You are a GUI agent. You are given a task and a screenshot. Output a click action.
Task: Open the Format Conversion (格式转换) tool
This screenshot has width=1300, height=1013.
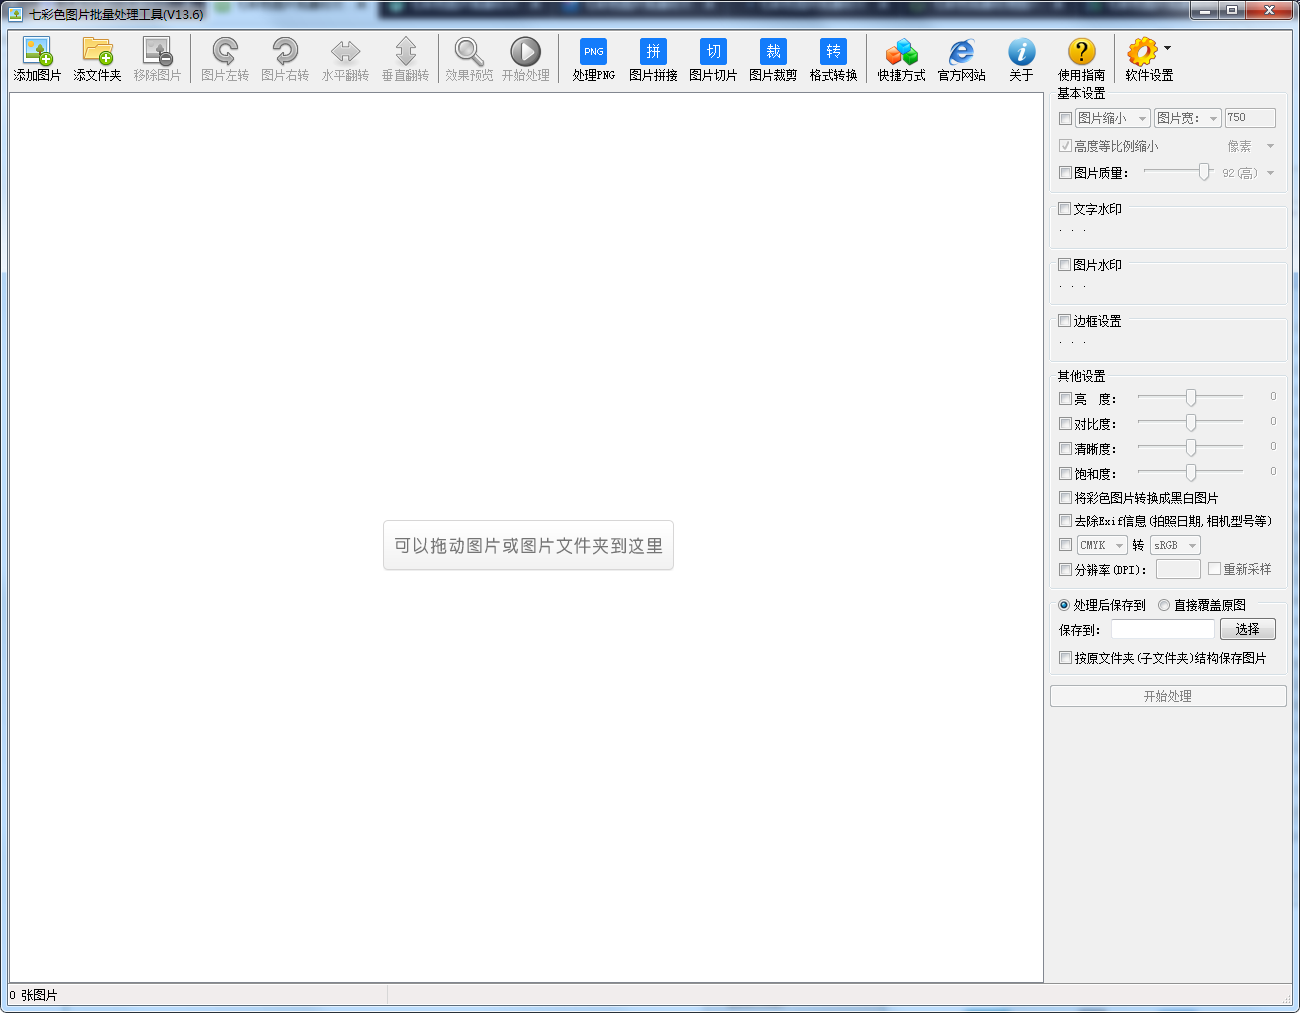[833, 52]
